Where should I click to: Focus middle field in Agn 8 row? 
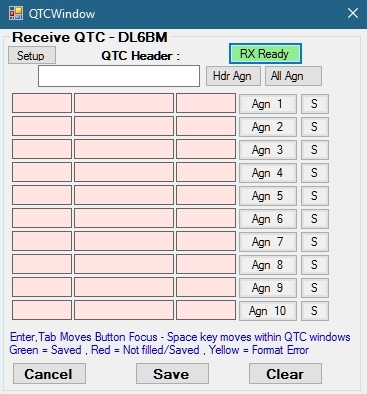[x=124, y=264]
